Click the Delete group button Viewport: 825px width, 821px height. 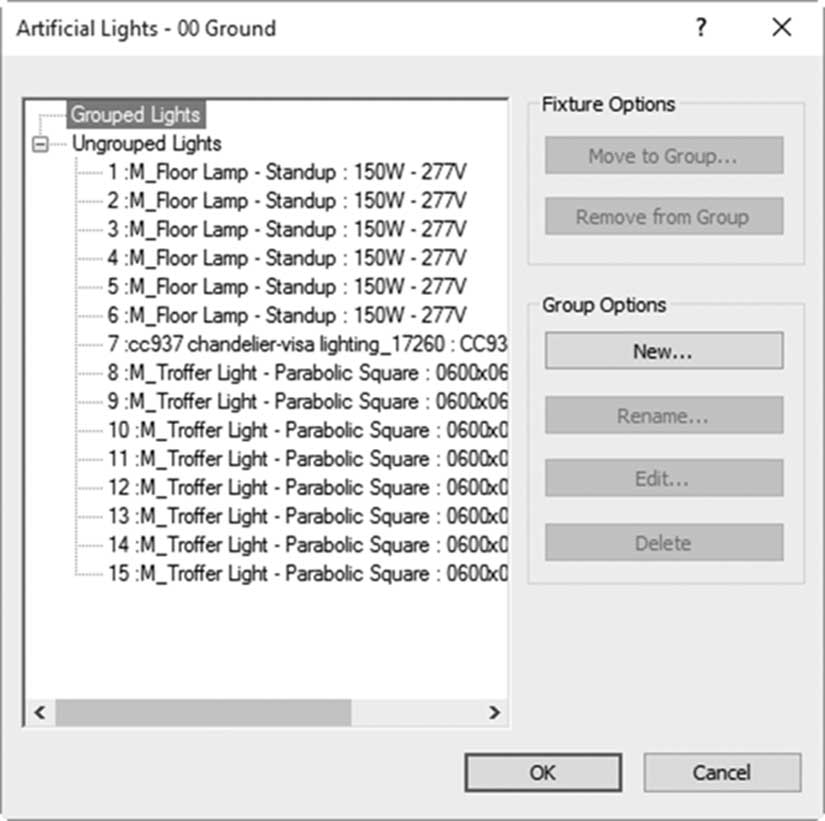click(x=664, y=542)
